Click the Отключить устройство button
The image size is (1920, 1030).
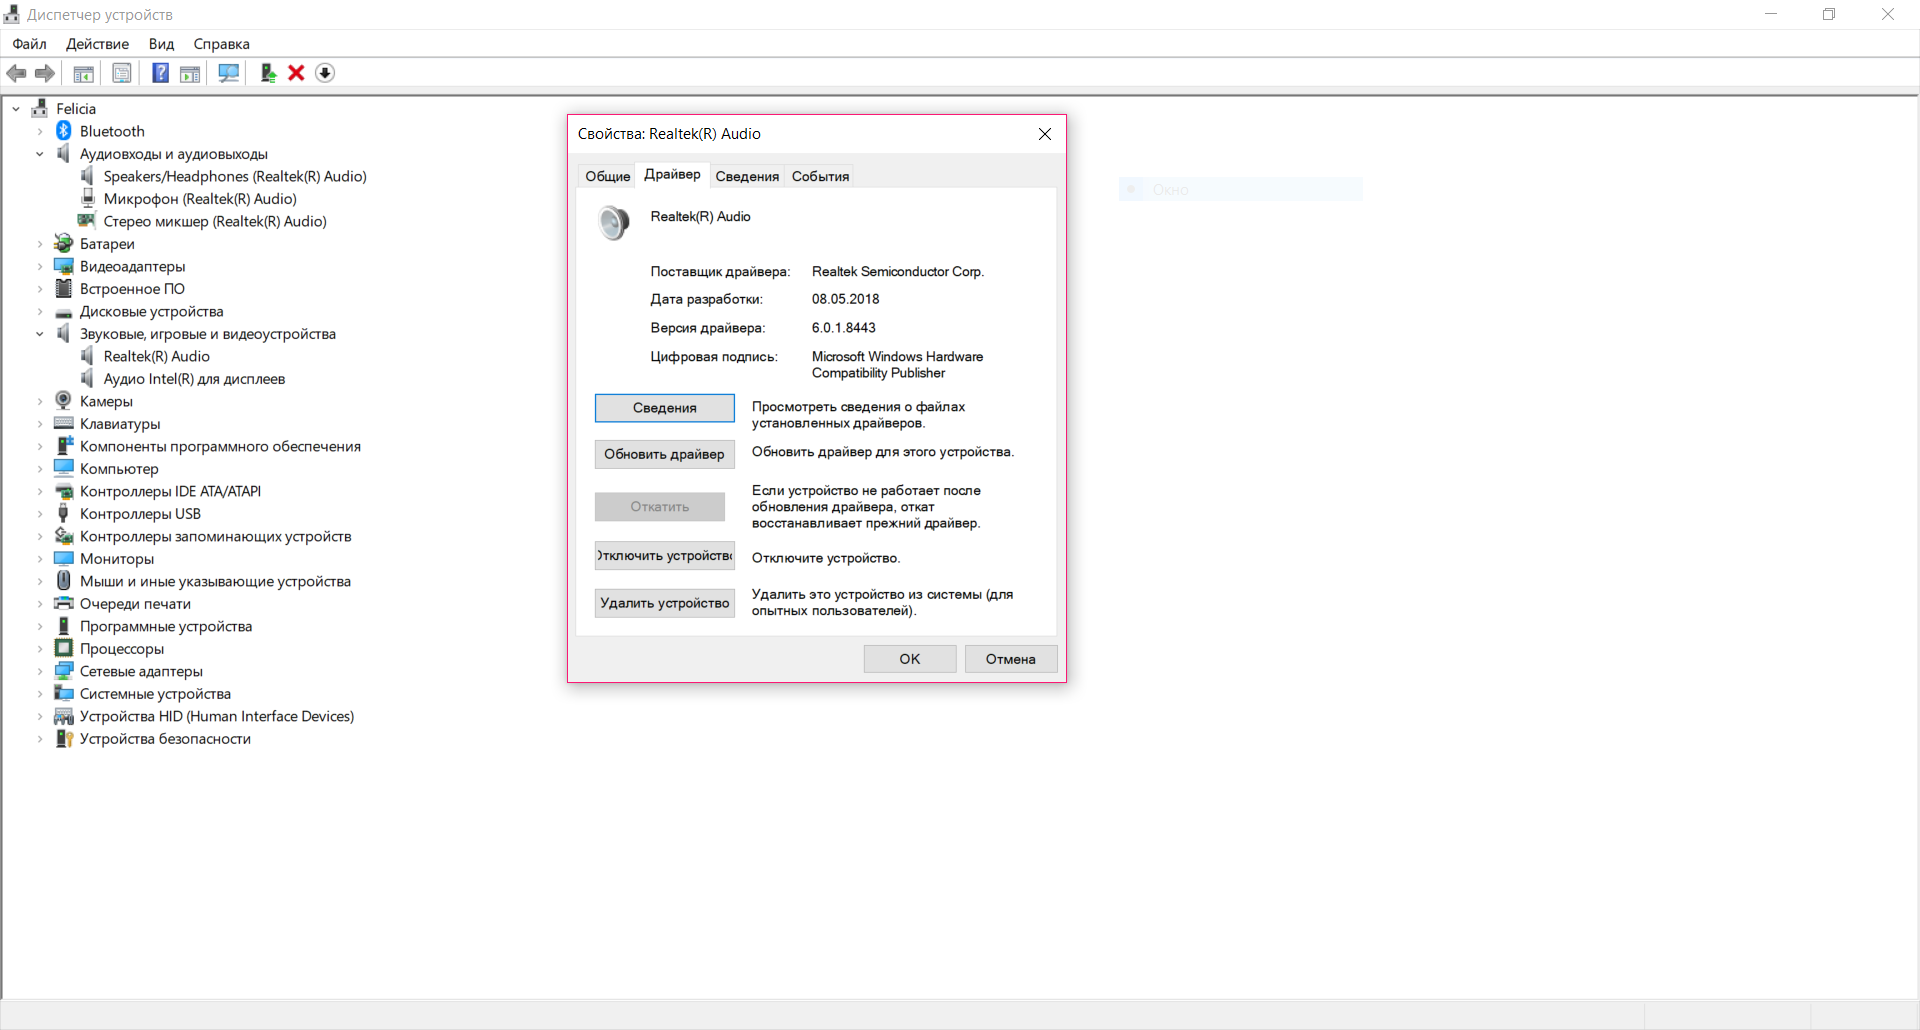pos(664,556)
